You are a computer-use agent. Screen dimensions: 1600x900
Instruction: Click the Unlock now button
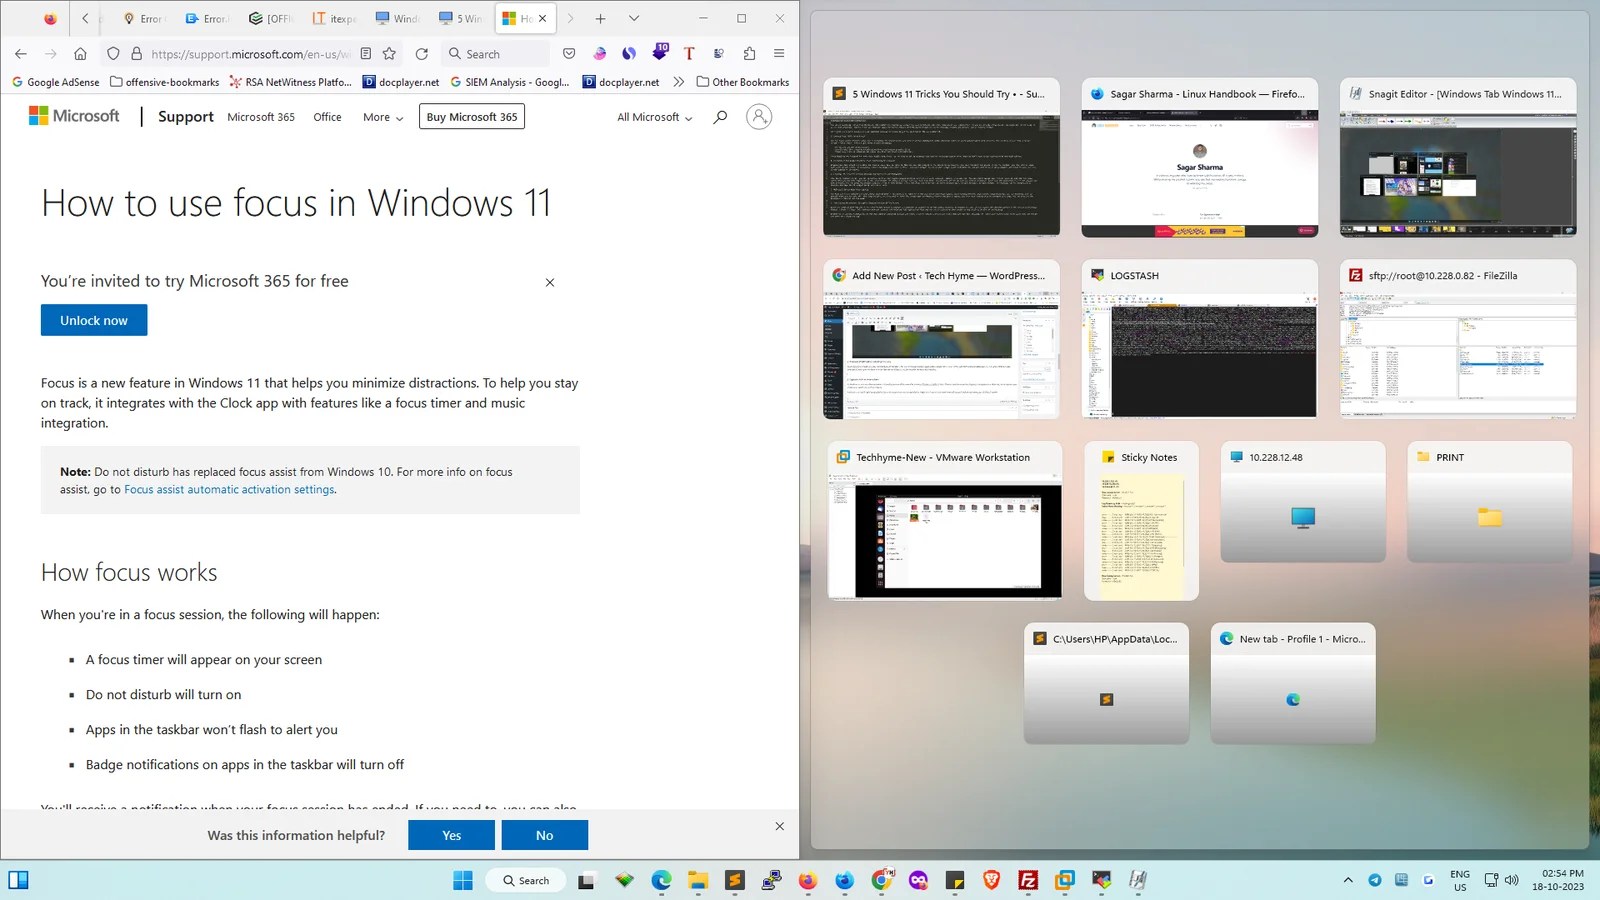coord(94,320)
